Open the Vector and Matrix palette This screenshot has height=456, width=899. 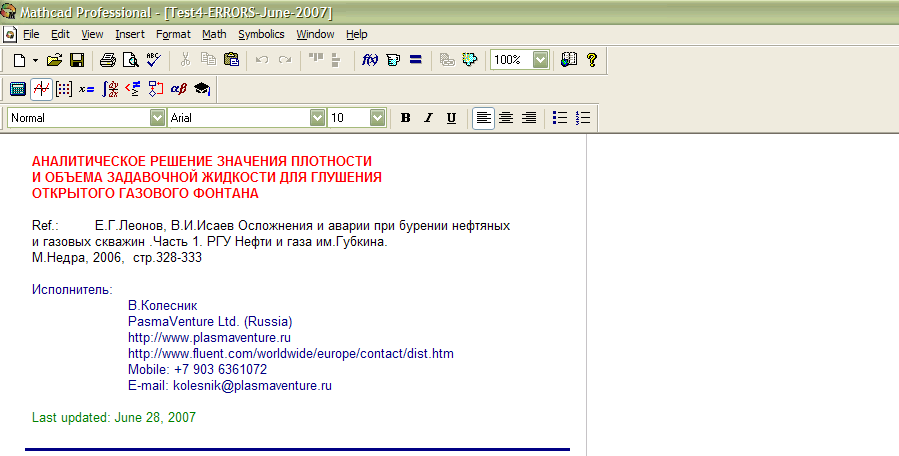tap(64, 89)
